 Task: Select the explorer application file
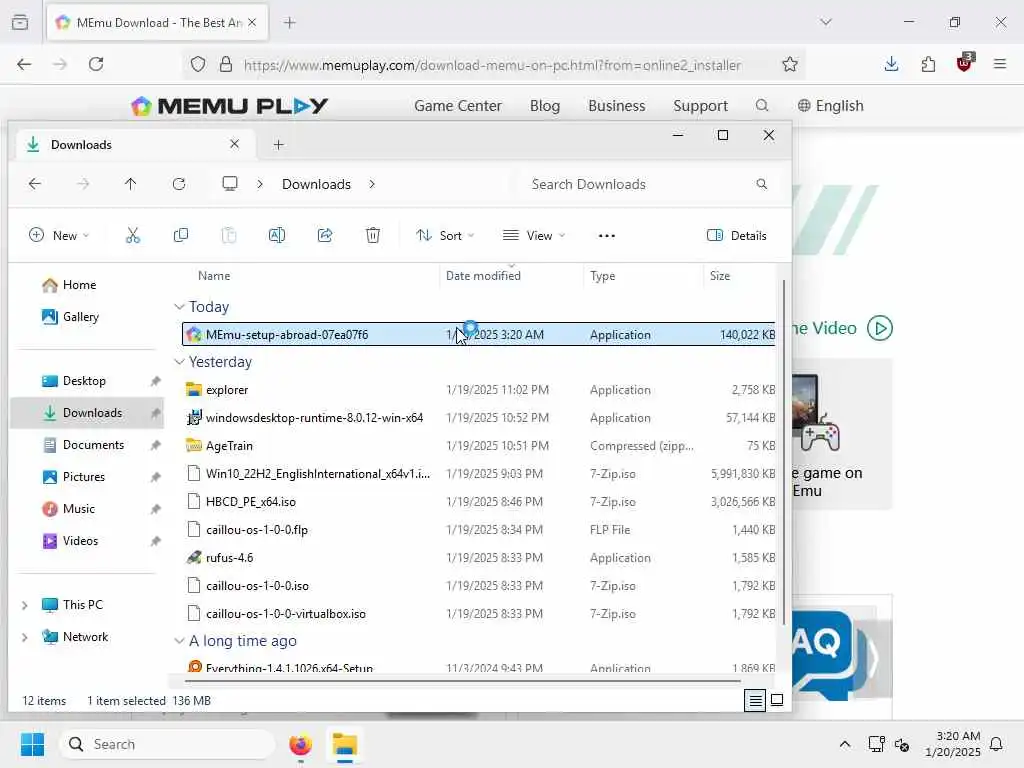pos(478,390)
